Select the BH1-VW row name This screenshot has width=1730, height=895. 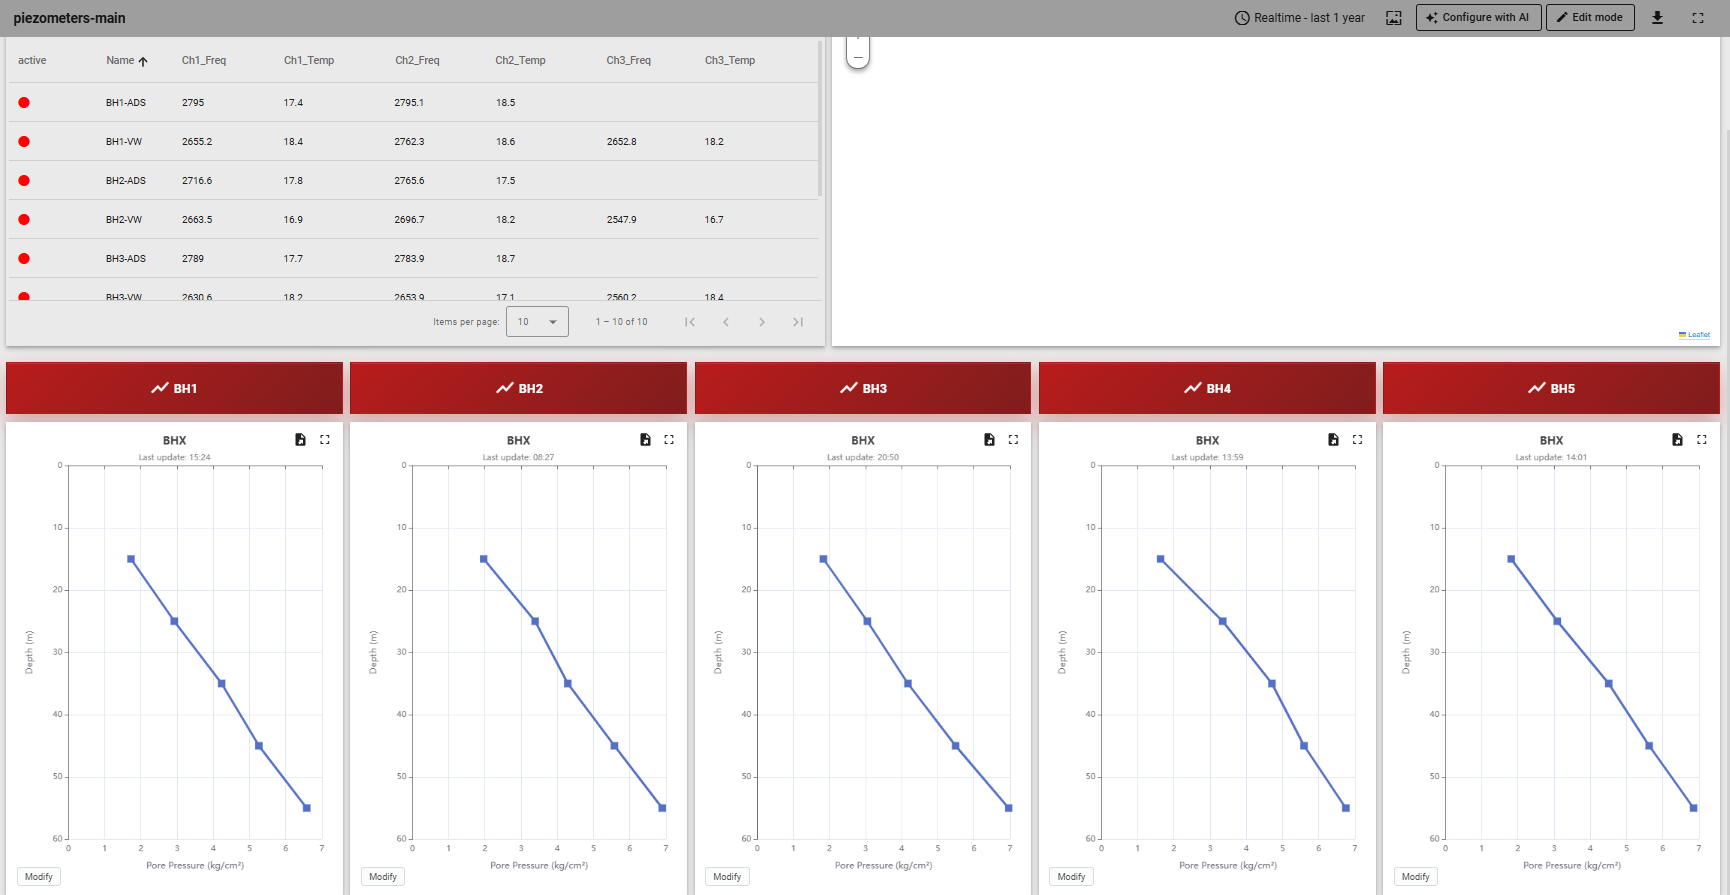pos(124,142)
